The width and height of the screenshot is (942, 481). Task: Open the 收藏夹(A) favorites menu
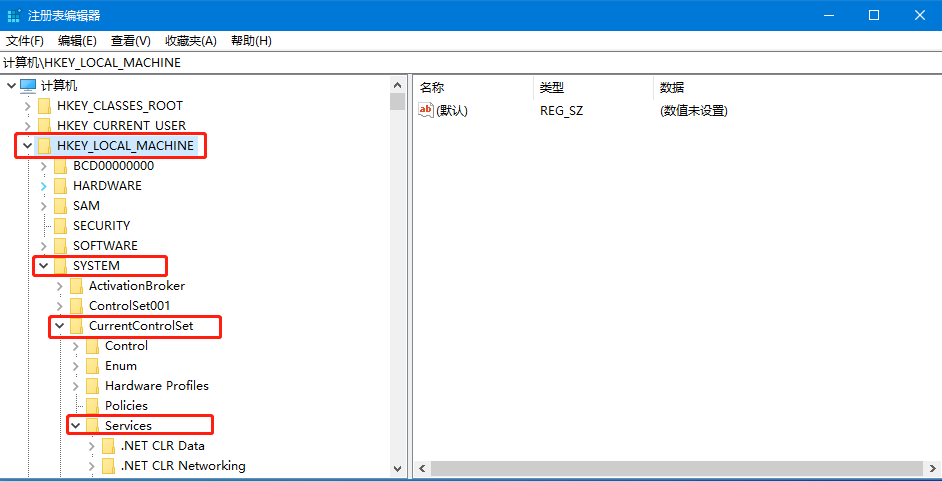pyautogui.click(x=190, y=41)
